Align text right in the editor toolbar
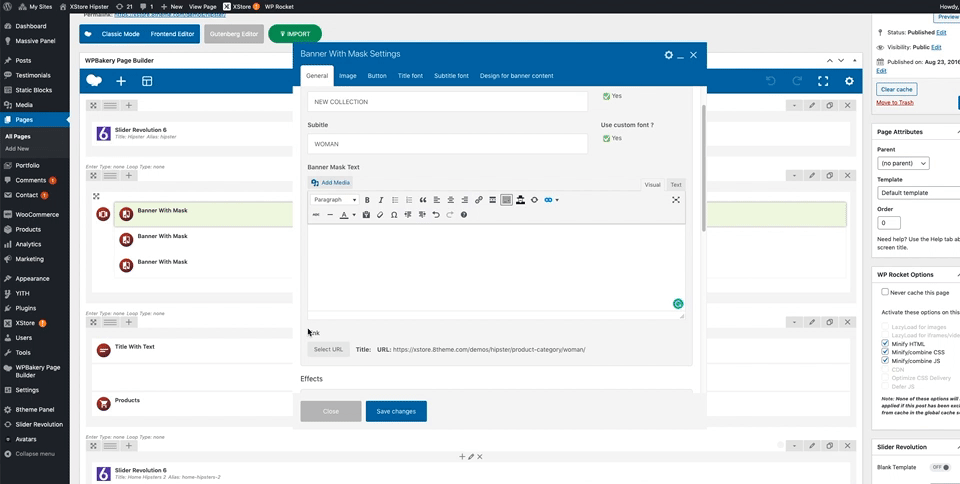960x484 pixels. [465, 200]
